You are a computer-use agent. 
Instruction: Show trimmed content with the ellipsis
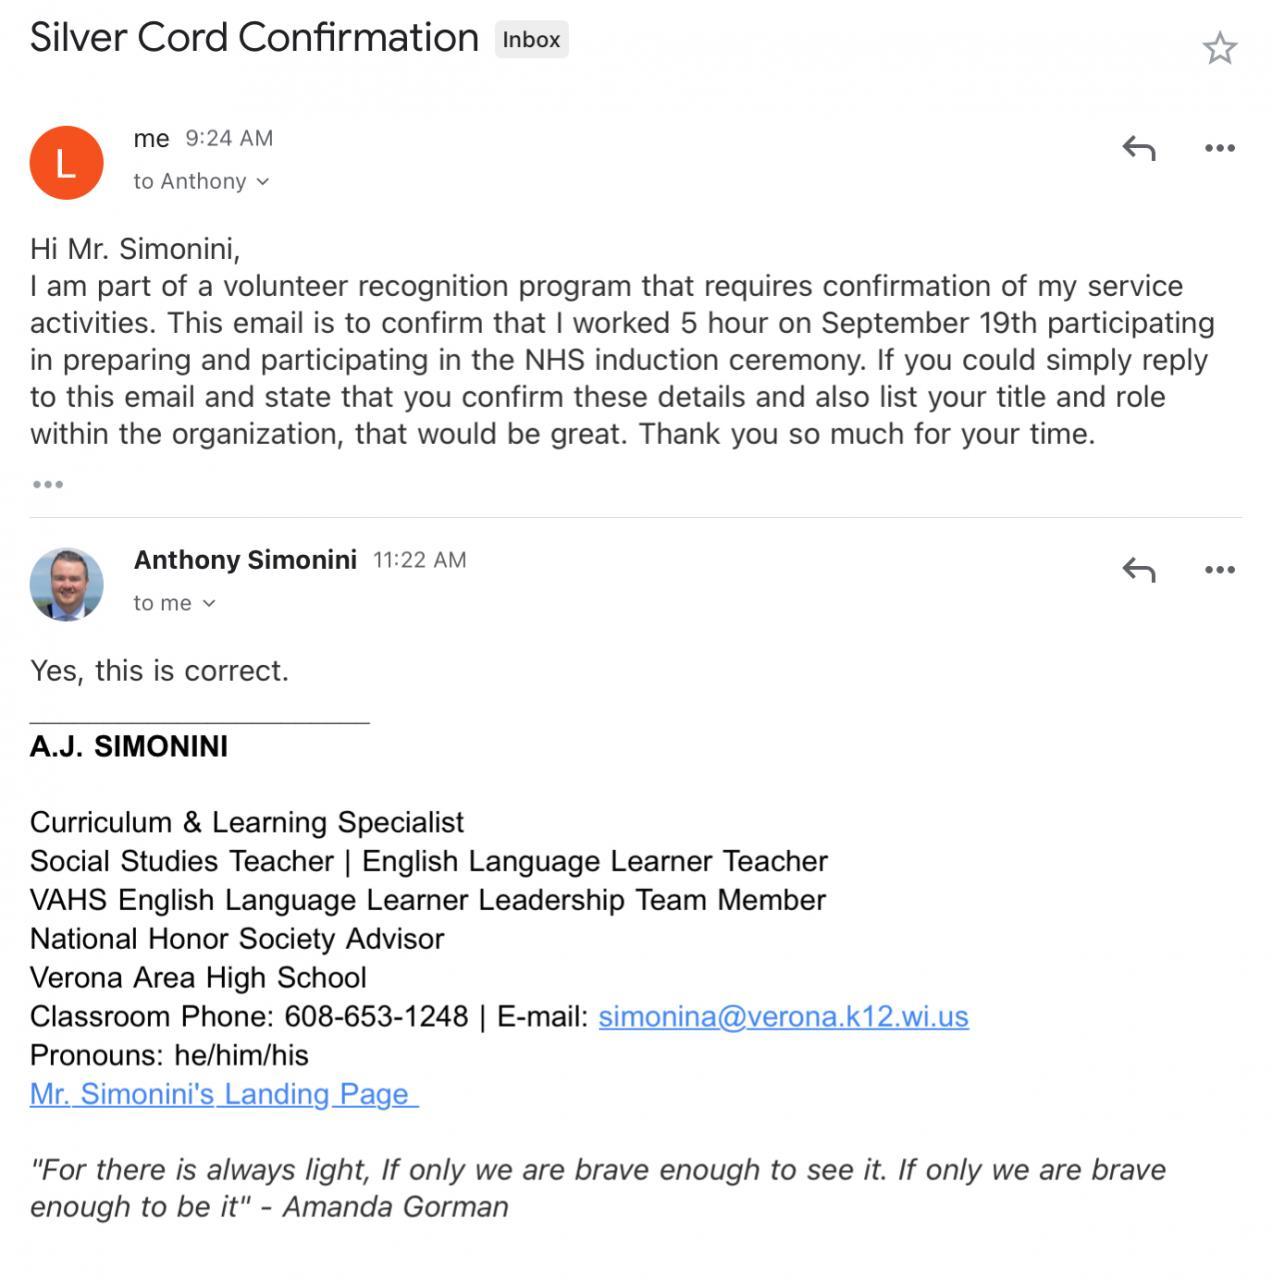pos(48,485)
